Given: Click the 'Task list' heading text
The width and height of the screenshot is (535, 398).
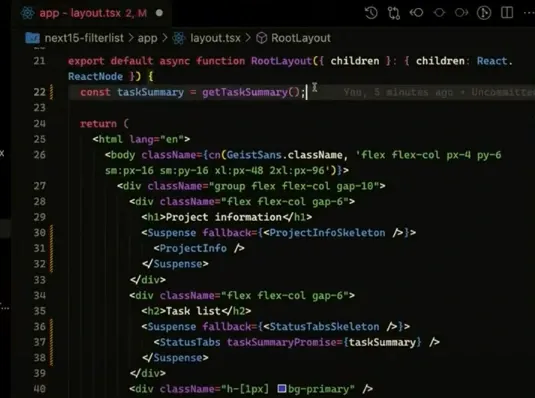Looking at the screenshot, I should pos(193,311).
